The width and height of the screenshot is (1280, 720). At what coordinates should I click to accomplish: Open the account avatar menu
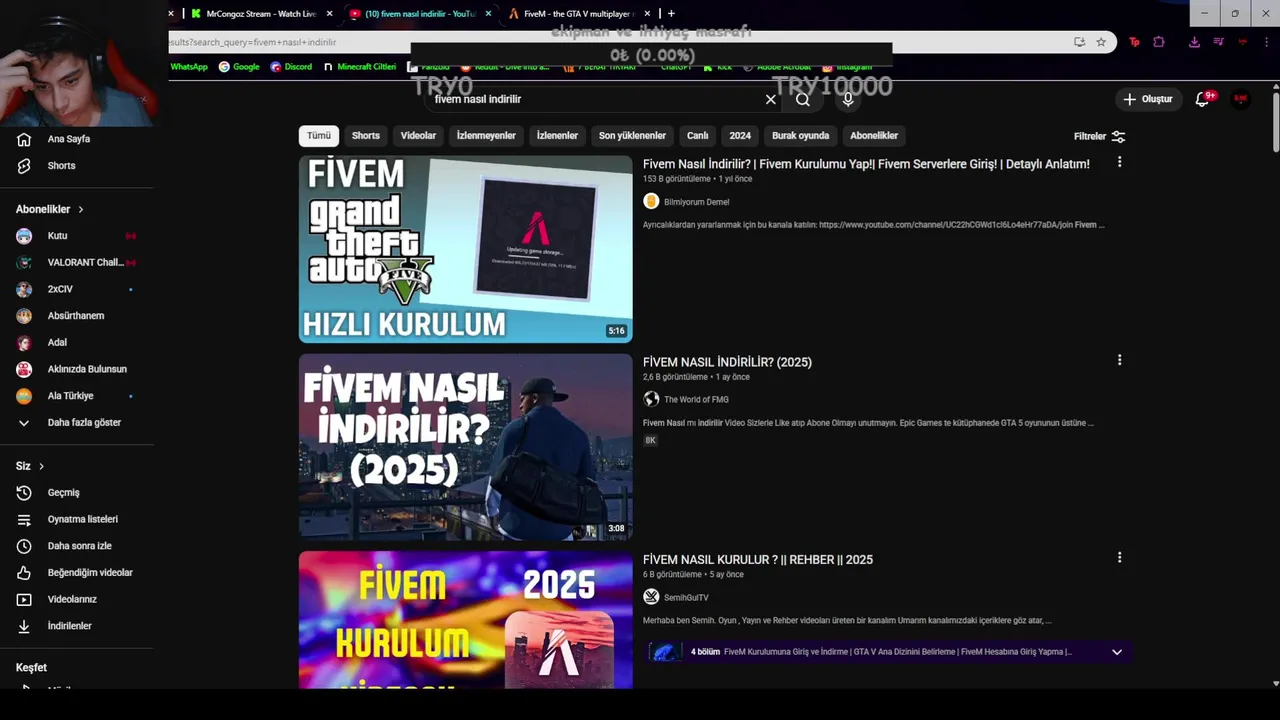click(x=1240, y=99)
